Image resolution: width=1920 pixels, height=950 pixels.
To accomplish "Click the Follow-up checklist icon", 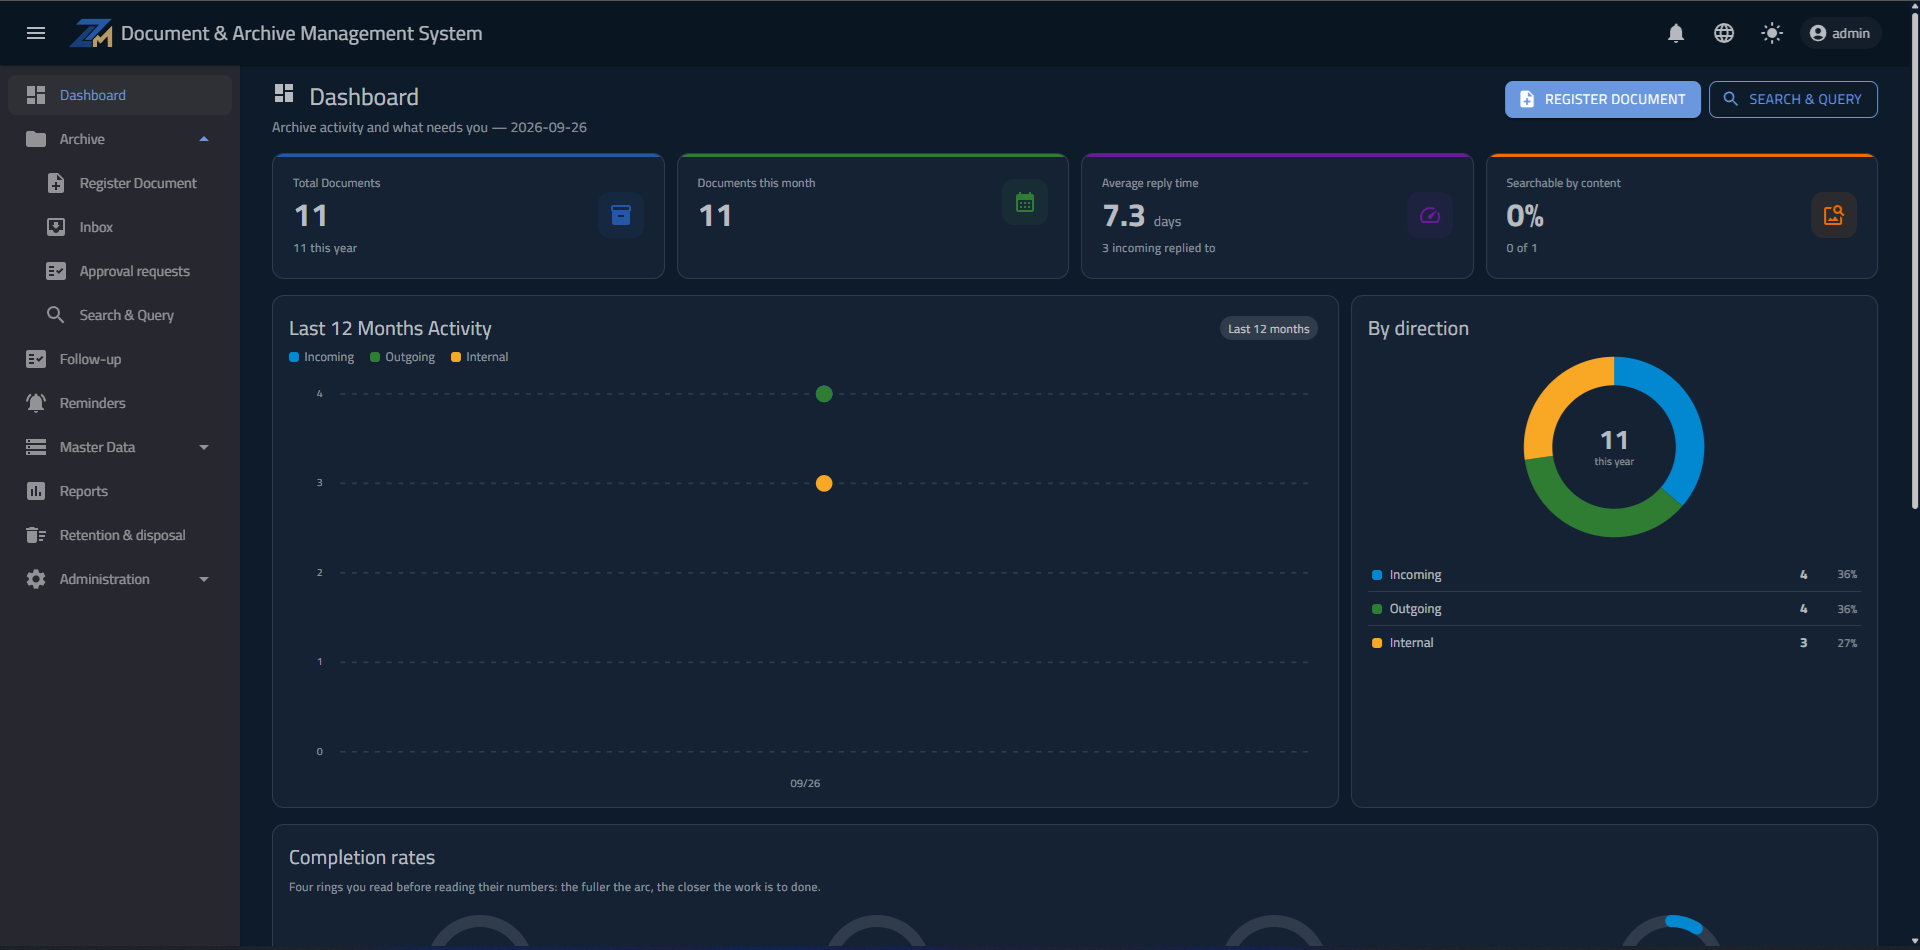I will coord(36,359).
